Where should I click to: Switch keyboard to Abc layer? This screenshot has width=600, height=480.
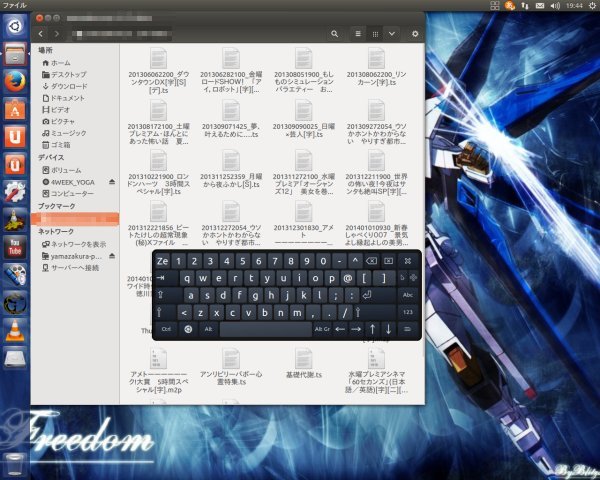(408, 295)
